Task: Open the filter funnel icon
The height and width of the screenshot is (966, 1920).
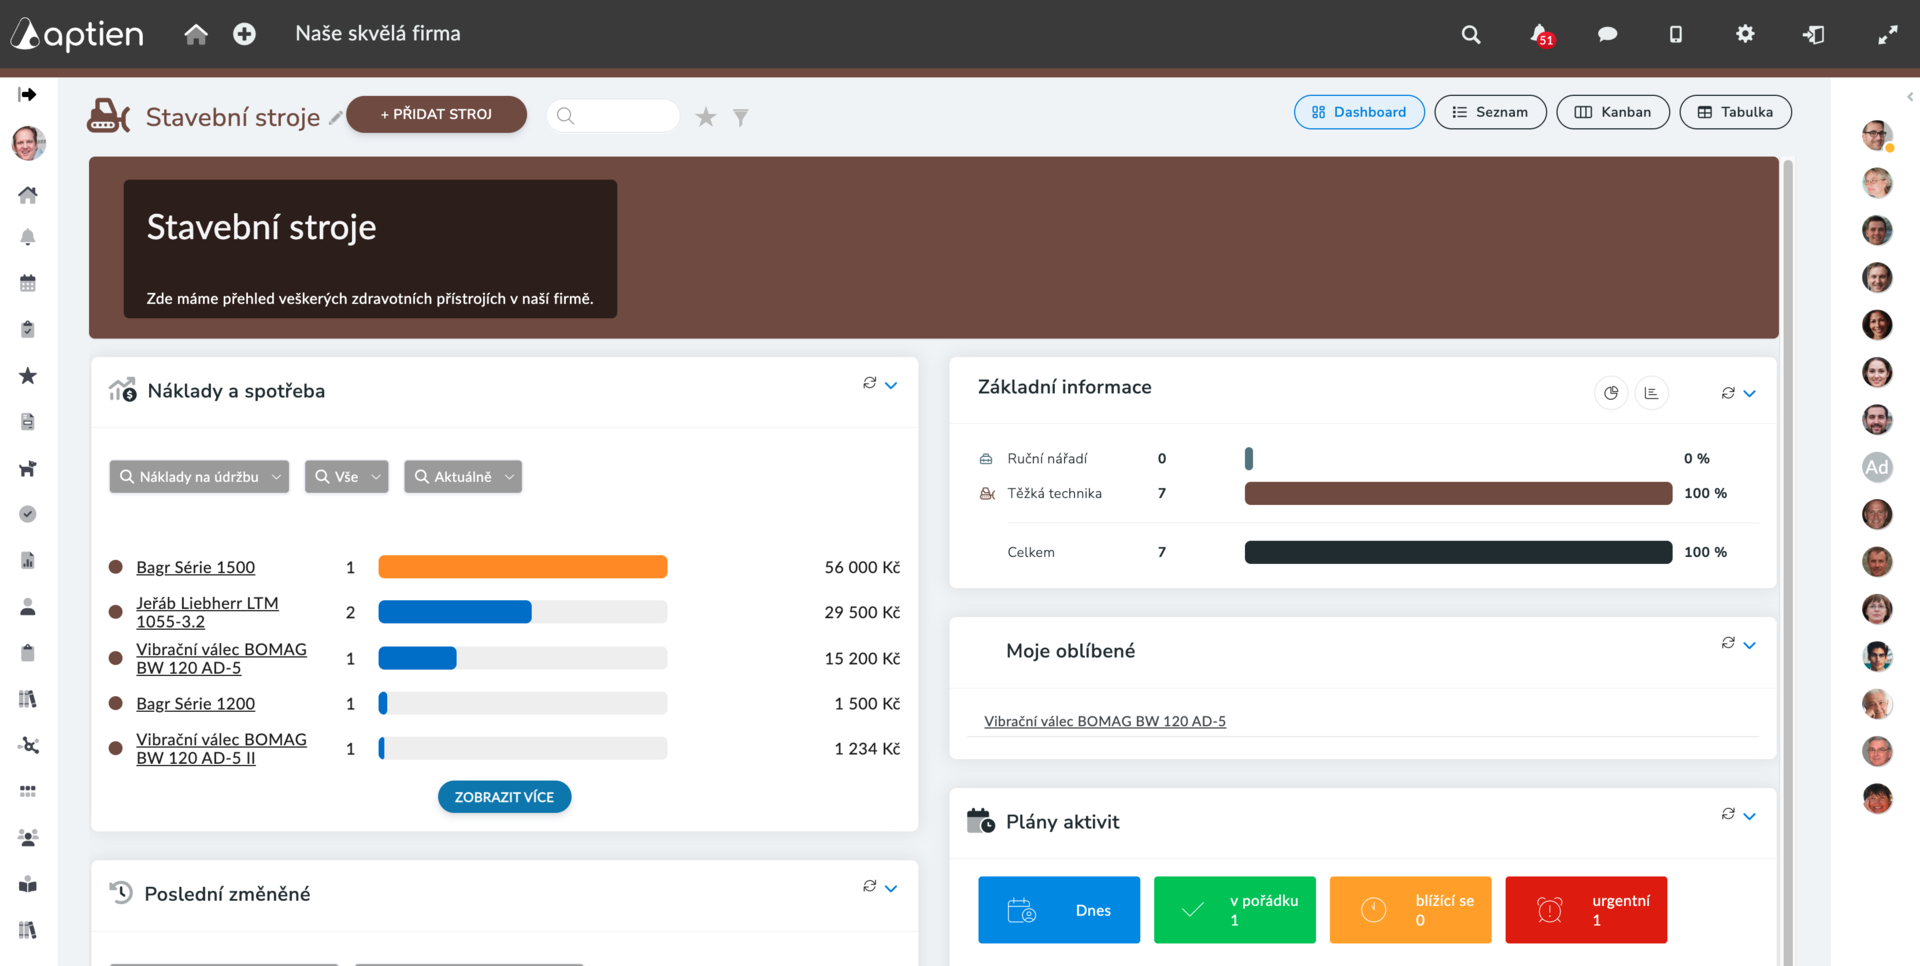Action: click(740, 117)
